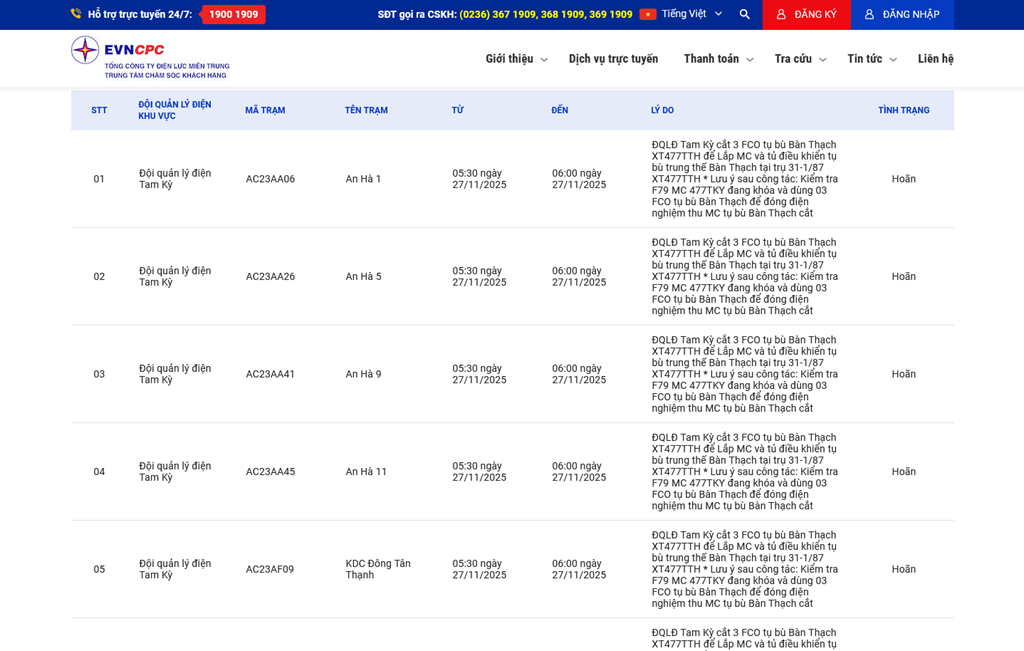This screenshot has width=1024, height=651.
Task: Open the Liên hệ page
Action: pos(935,59)
